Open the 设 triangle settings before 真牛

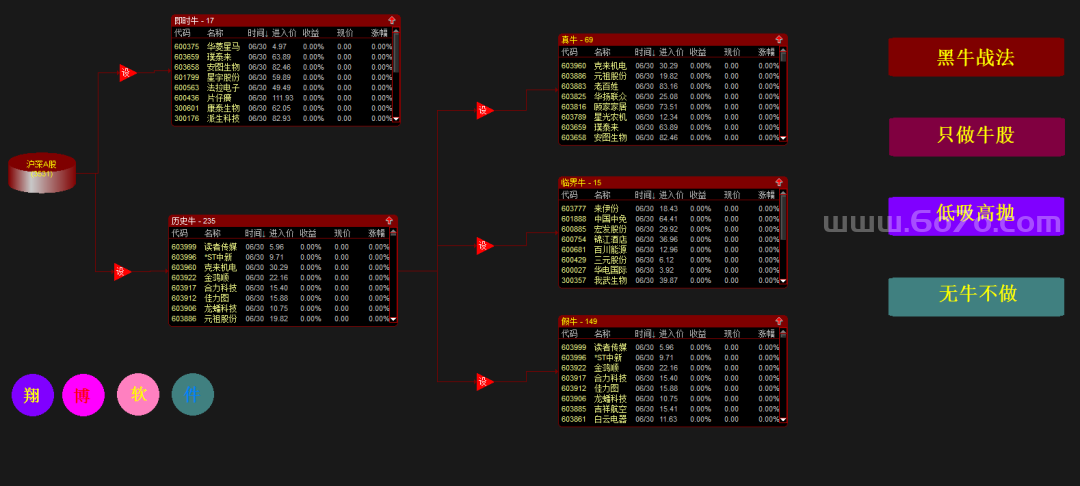tap(484, 110)
